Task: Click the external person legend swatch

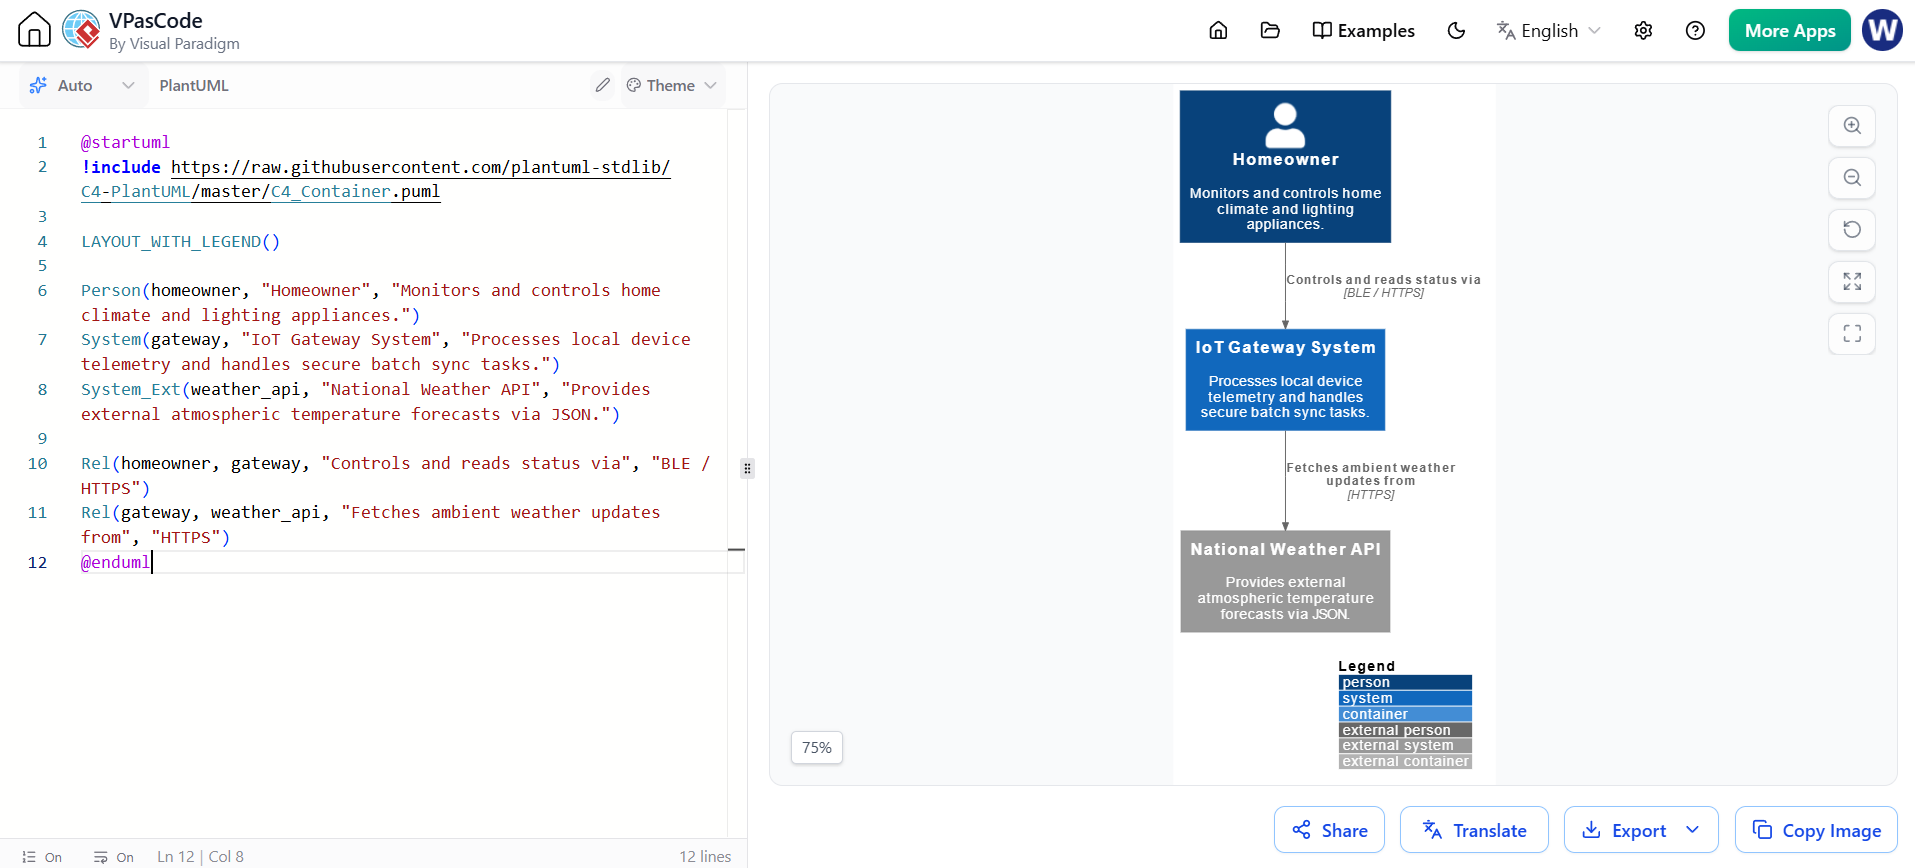Action: (1405, 730)
